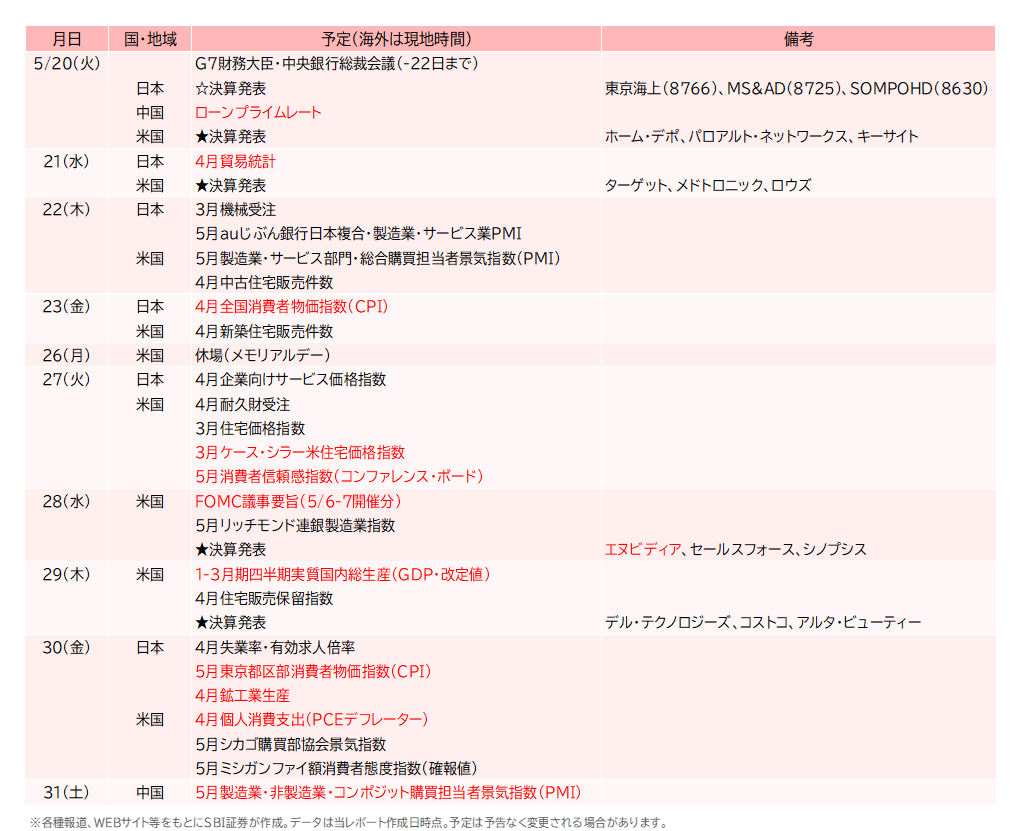Viewport: 1024px width, 831px height.
Task: Click the red 'ローンプライムレート' entry
Action: [x=258, y=112]
